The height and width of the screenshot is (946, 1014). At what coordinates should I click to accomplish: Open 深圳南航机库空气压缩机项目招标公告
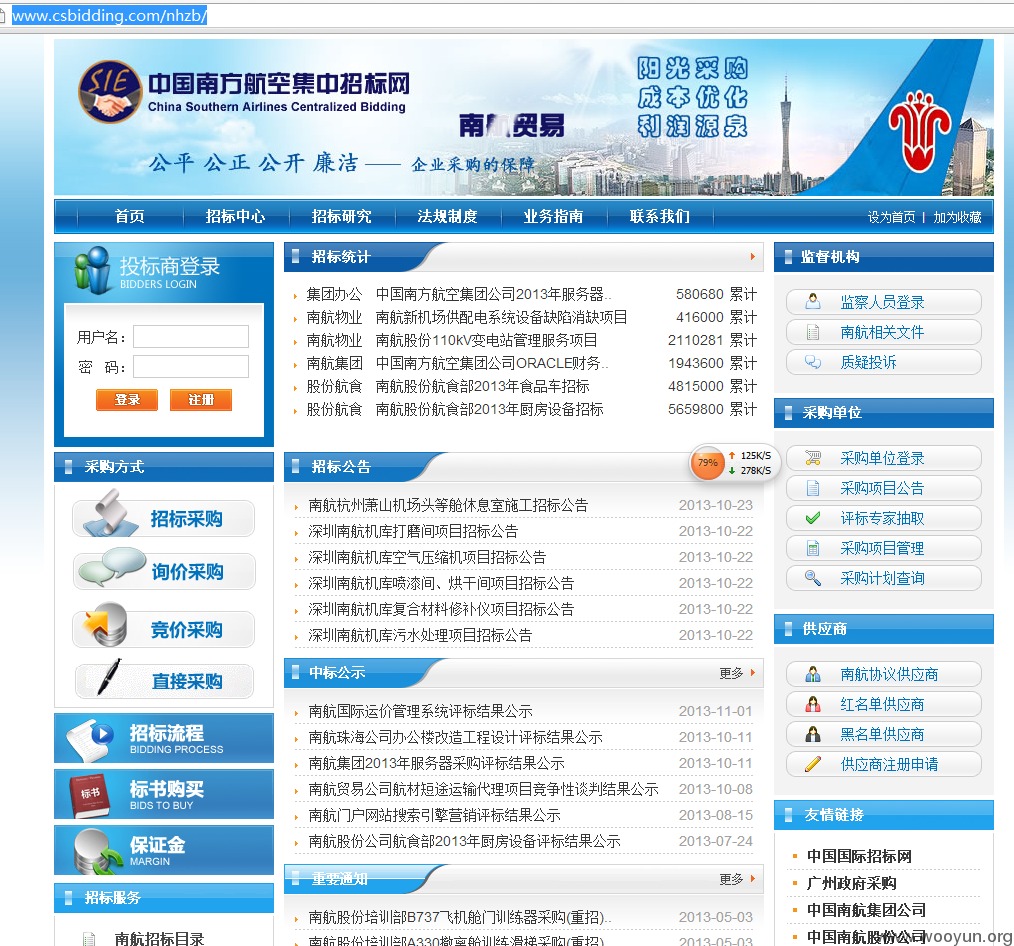pyautogui.click(x=427, y=557)
